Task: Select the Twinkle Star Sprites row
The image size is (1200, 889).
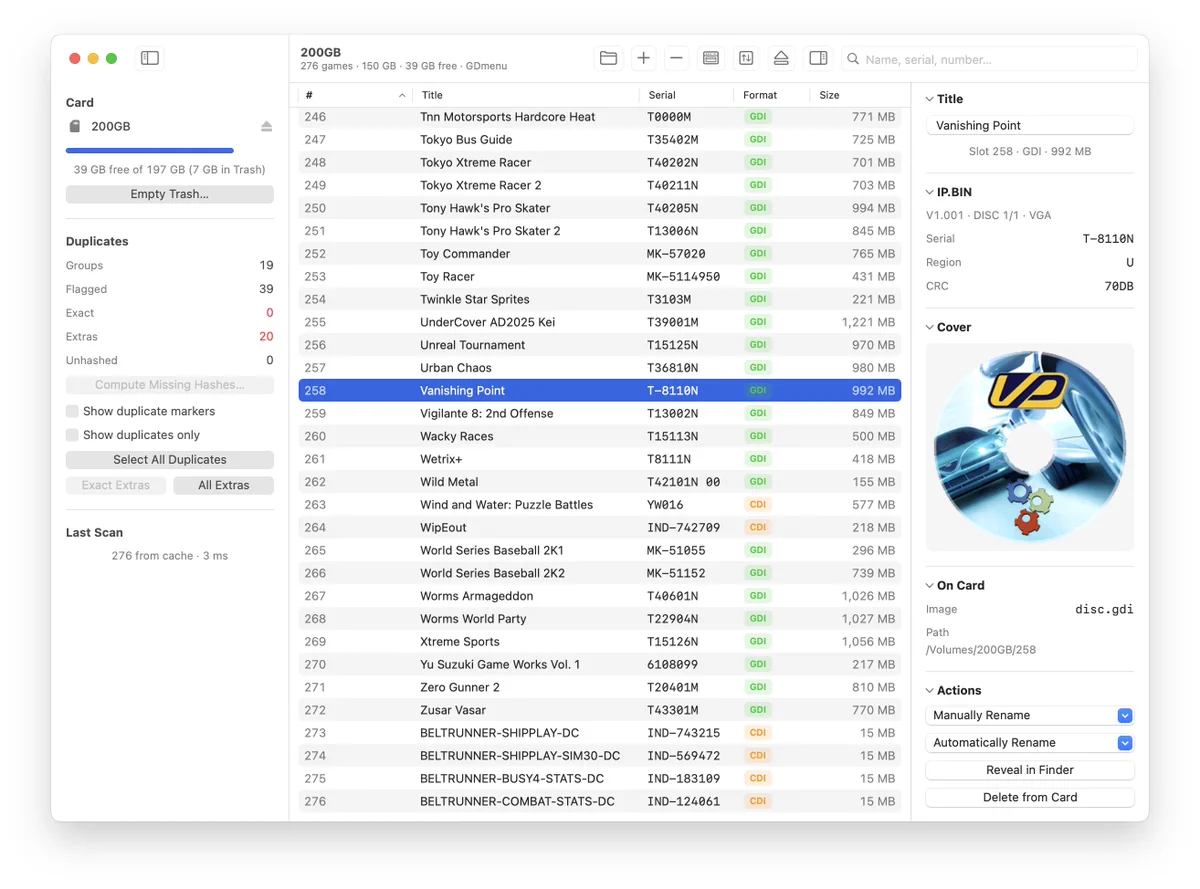Action: 600,299
